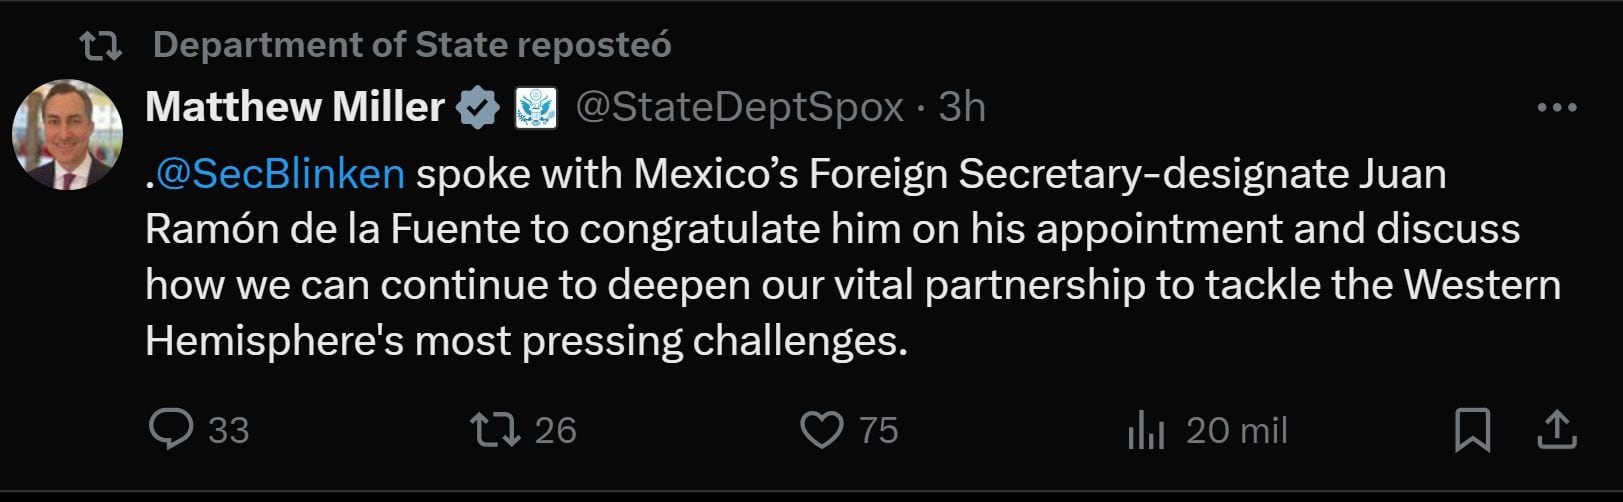This screenshot has width=1623, height=502.
Task: Open the three-dot more options menu
Action: click(x=1556, y=108)
